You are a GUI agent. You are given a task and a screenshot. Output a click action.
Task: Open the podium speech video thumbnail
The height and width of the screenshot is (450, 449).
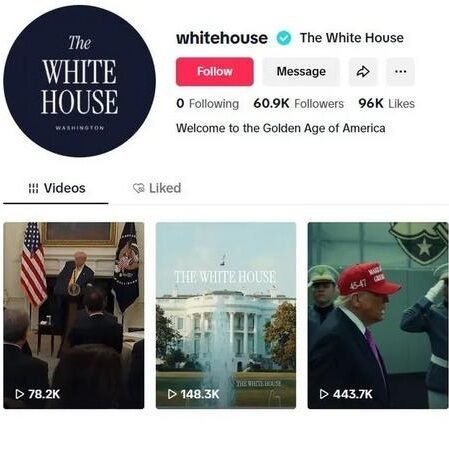74,315
